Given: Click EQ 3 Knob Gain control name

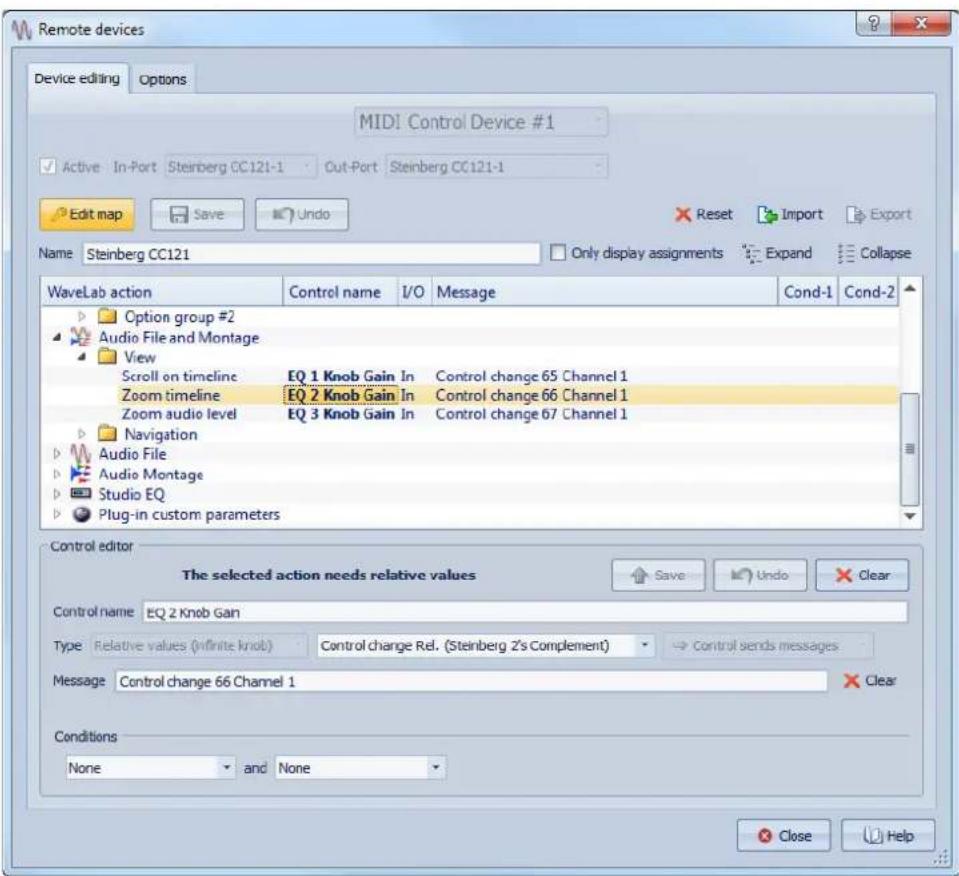Looking at the screenshot, I should point(341,414).
